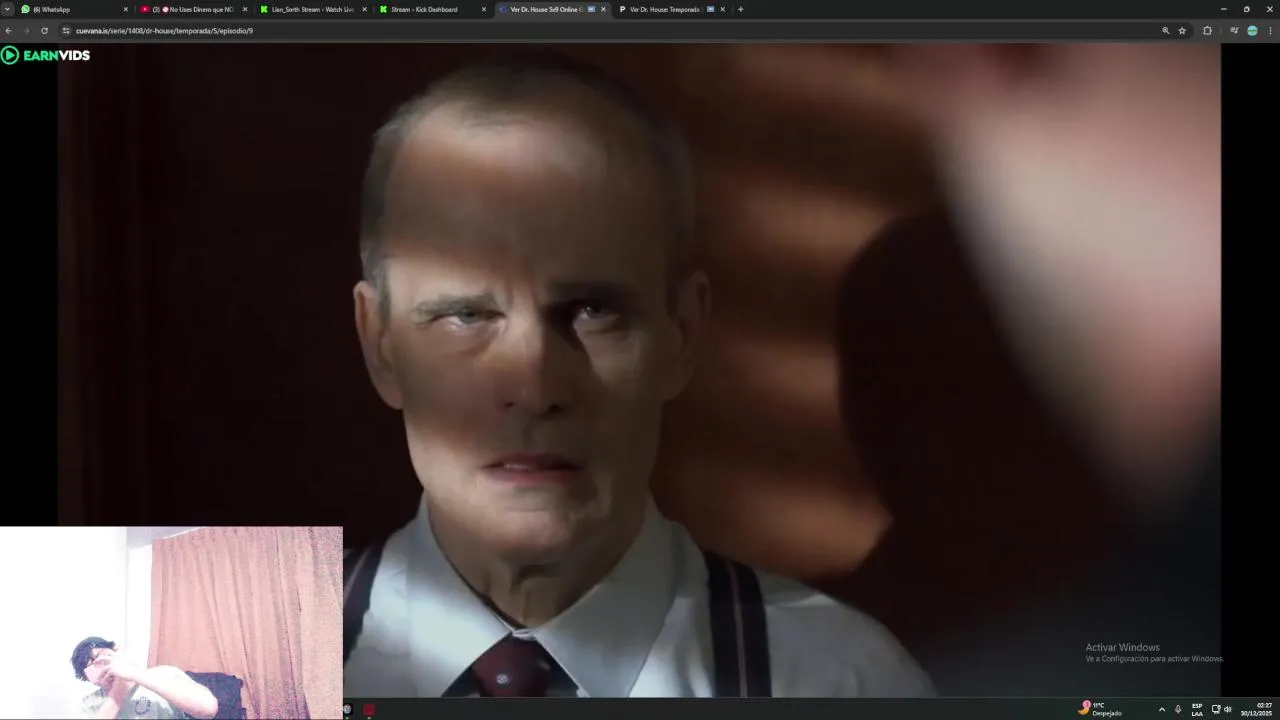The image size is (1280, 720).
Task: View site information icon in address bar
Action: point(66,31)
